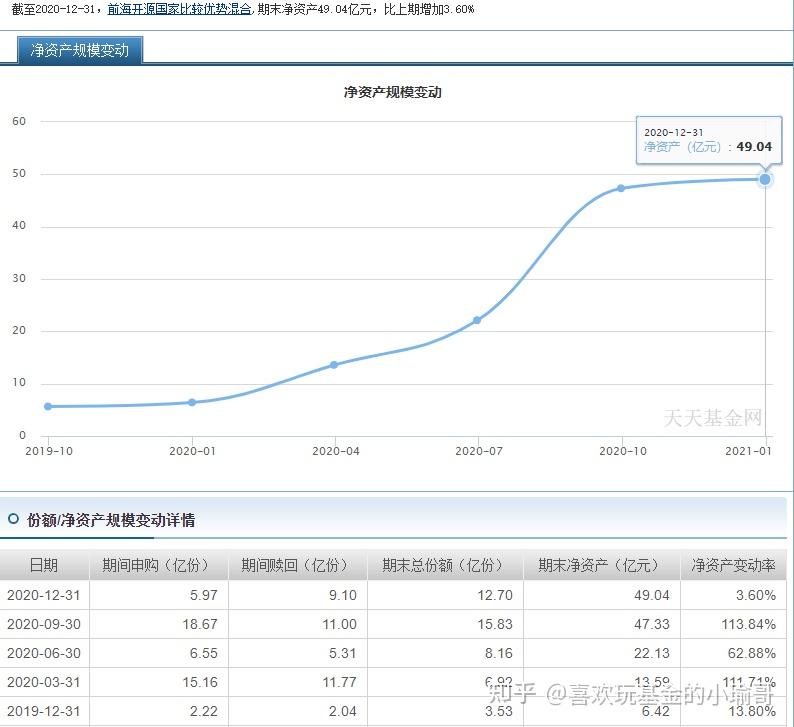This screenshot has width=794, height=727.
Task: Click the 49.04 tooltip box on chart
Action: (x=708, y=140)
